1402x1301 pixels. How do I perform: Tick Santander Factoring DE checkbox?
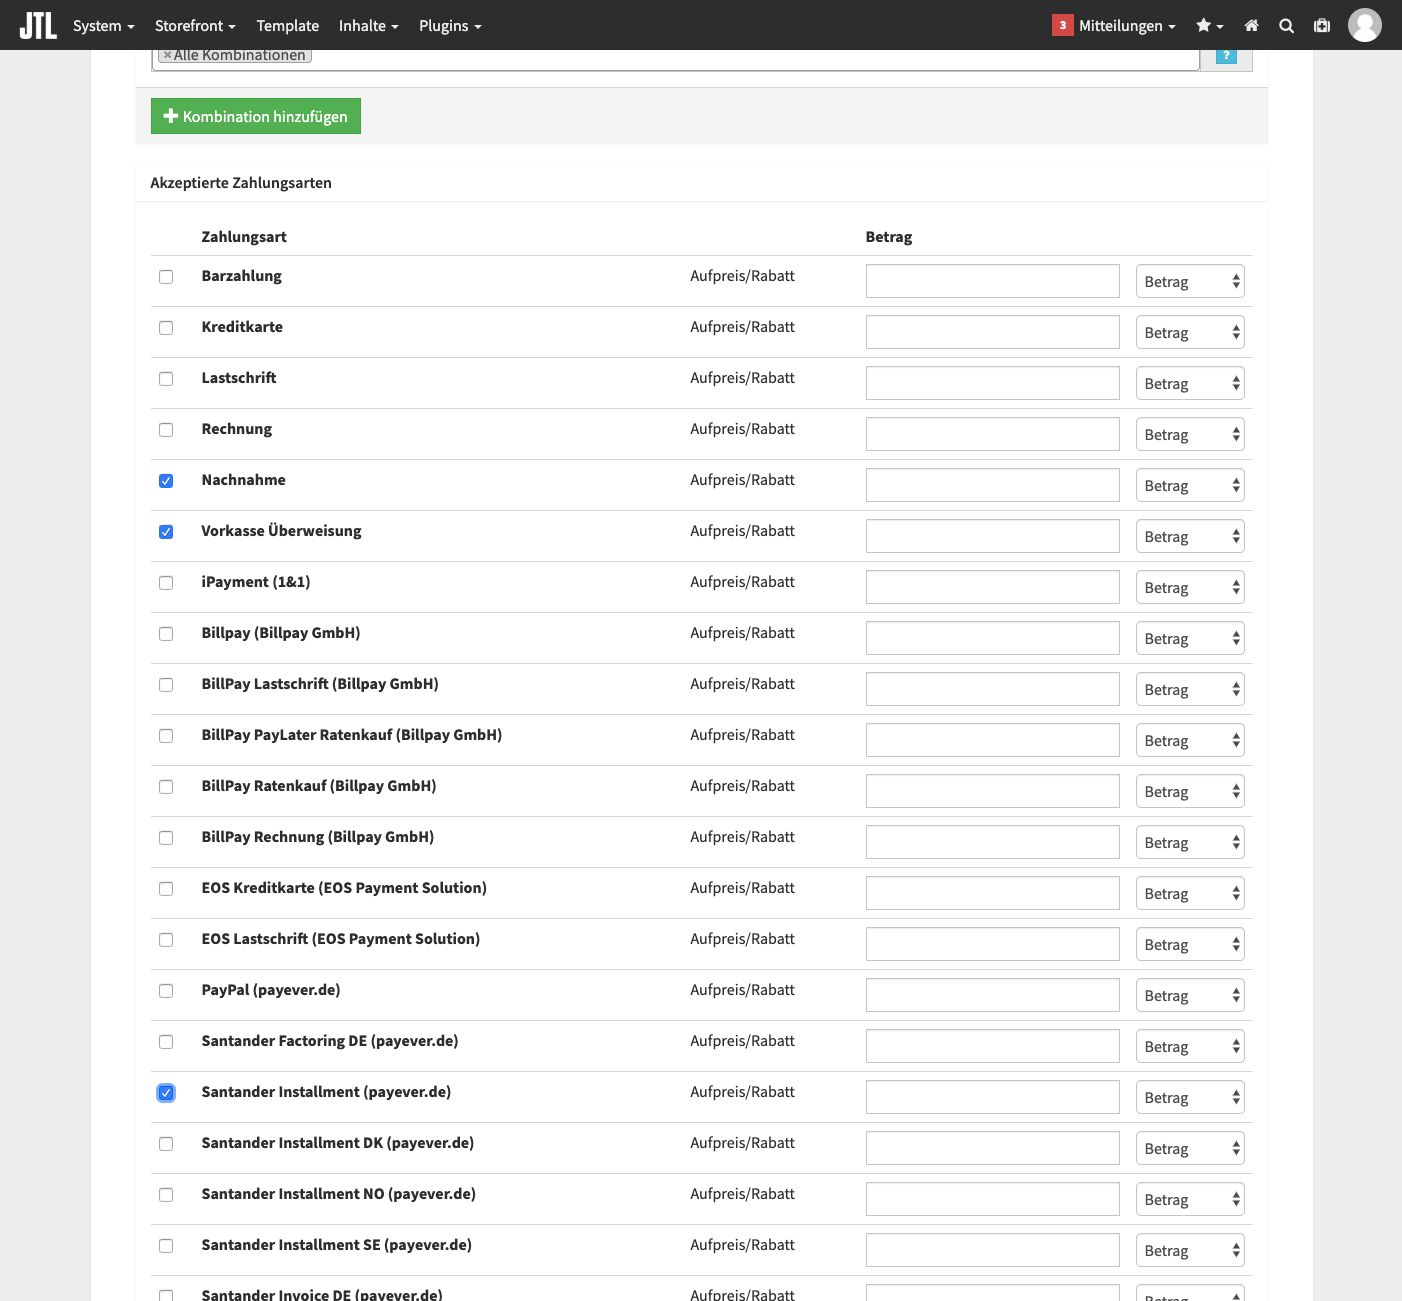point(166,1042)
